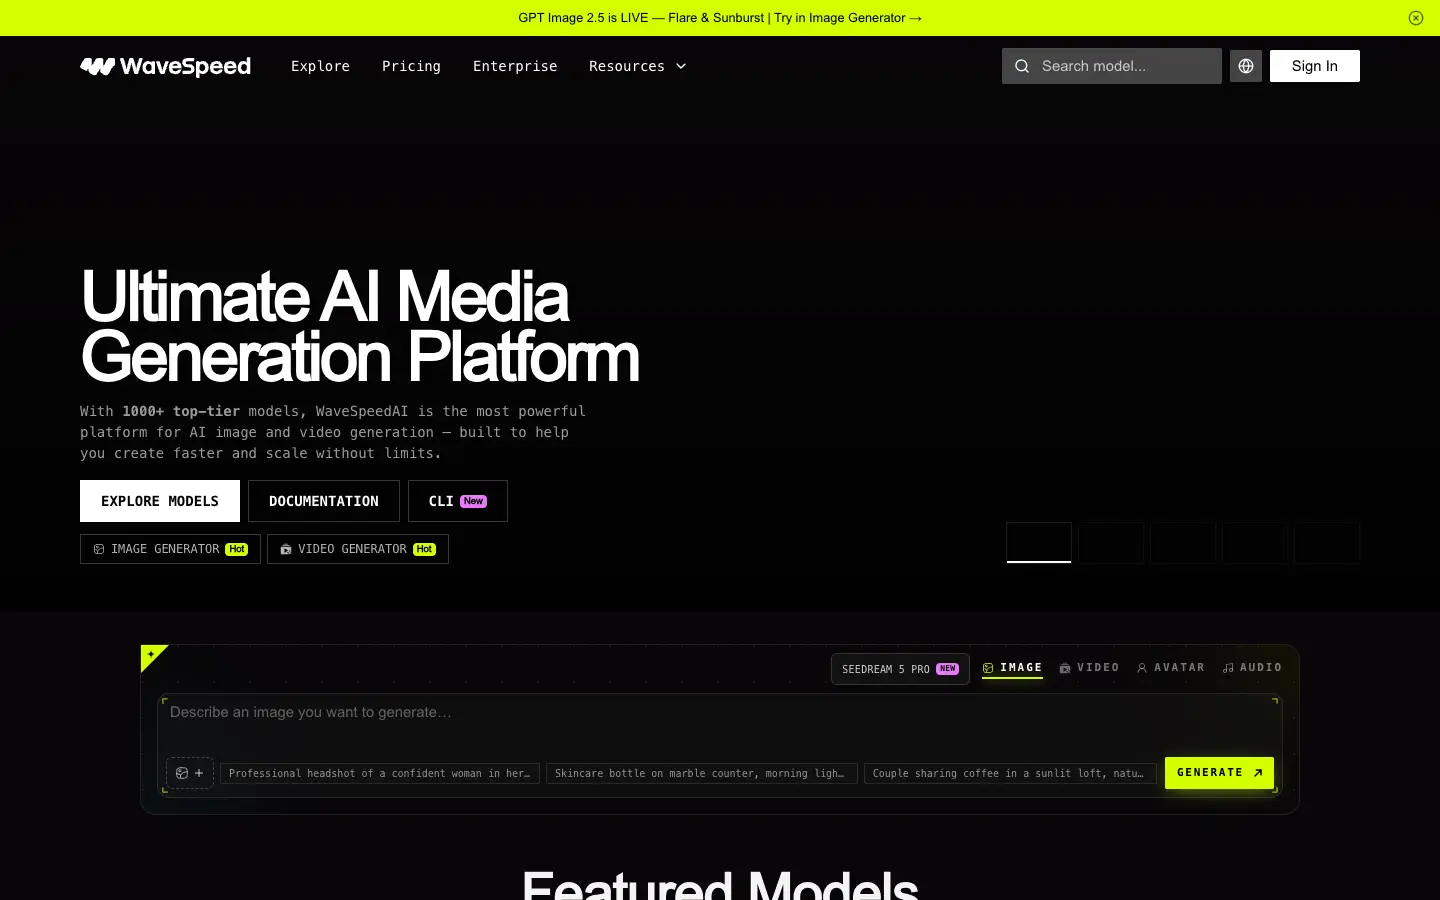Select the Skincare bottle prompt suggestion

click(x=702, y=773)
